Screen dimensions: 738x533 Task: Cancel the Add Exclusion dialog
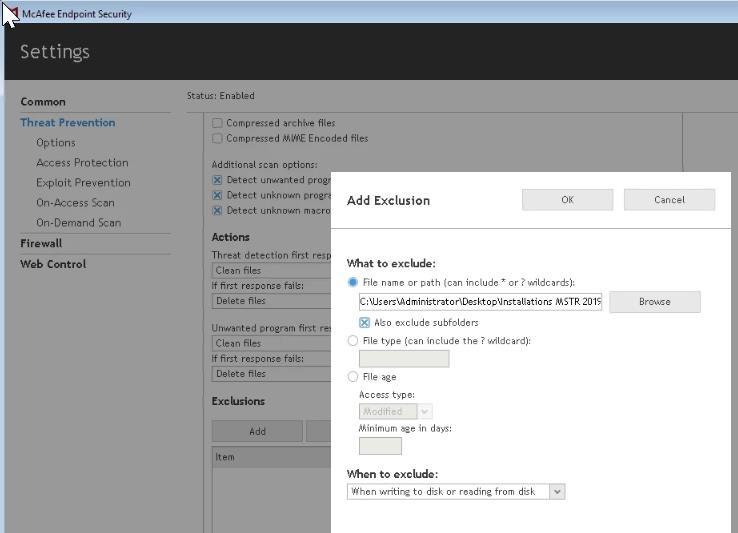[669, 200]
